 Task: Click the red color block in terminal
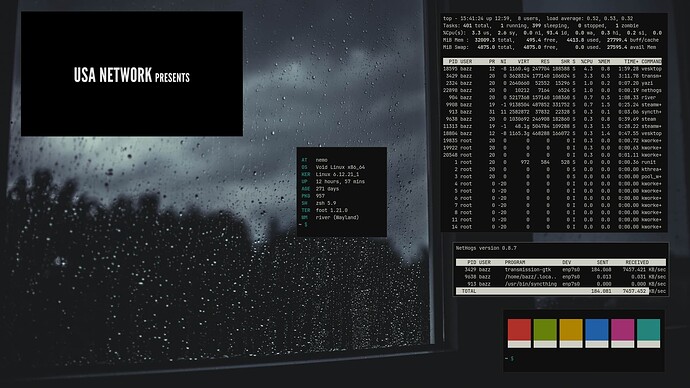coord(519,333)
